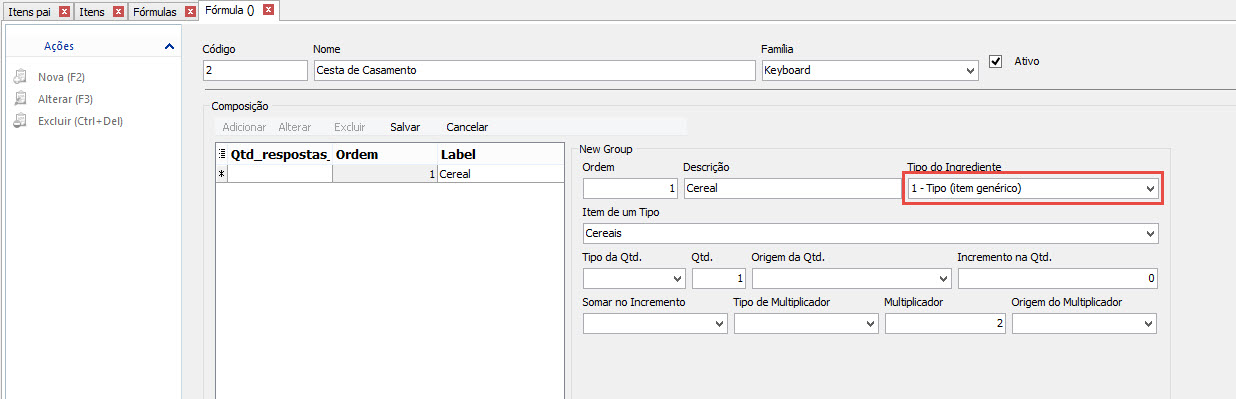1236x399 pixels.
Task: Click the Multiplicador input field
Action: click(945, 324)
